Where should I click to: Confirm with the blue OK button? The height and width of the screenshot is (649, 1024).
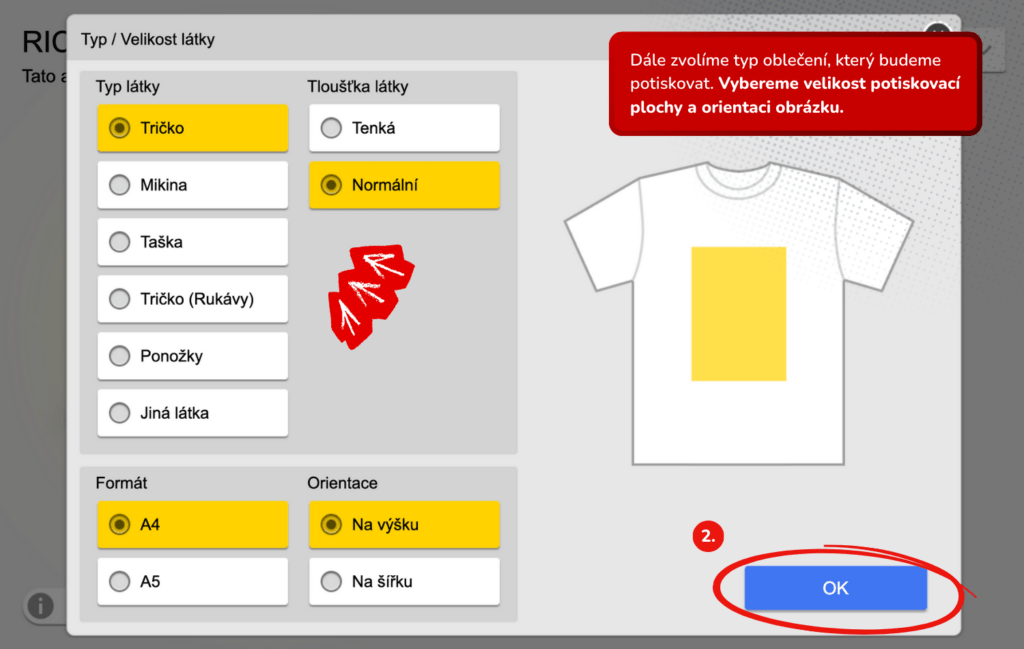(835, 588)
